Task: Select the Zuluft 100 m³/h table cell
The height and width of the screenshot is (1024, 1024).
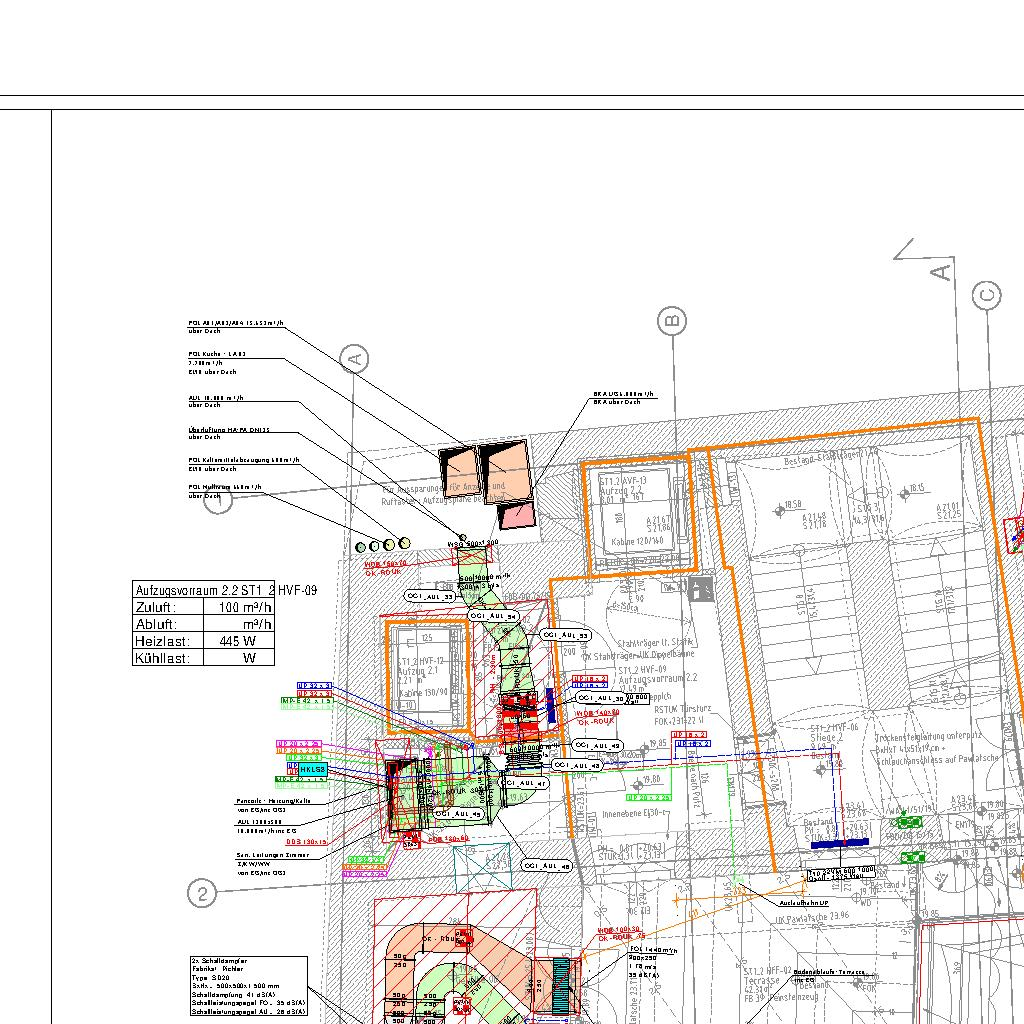Action: (238, 607)
